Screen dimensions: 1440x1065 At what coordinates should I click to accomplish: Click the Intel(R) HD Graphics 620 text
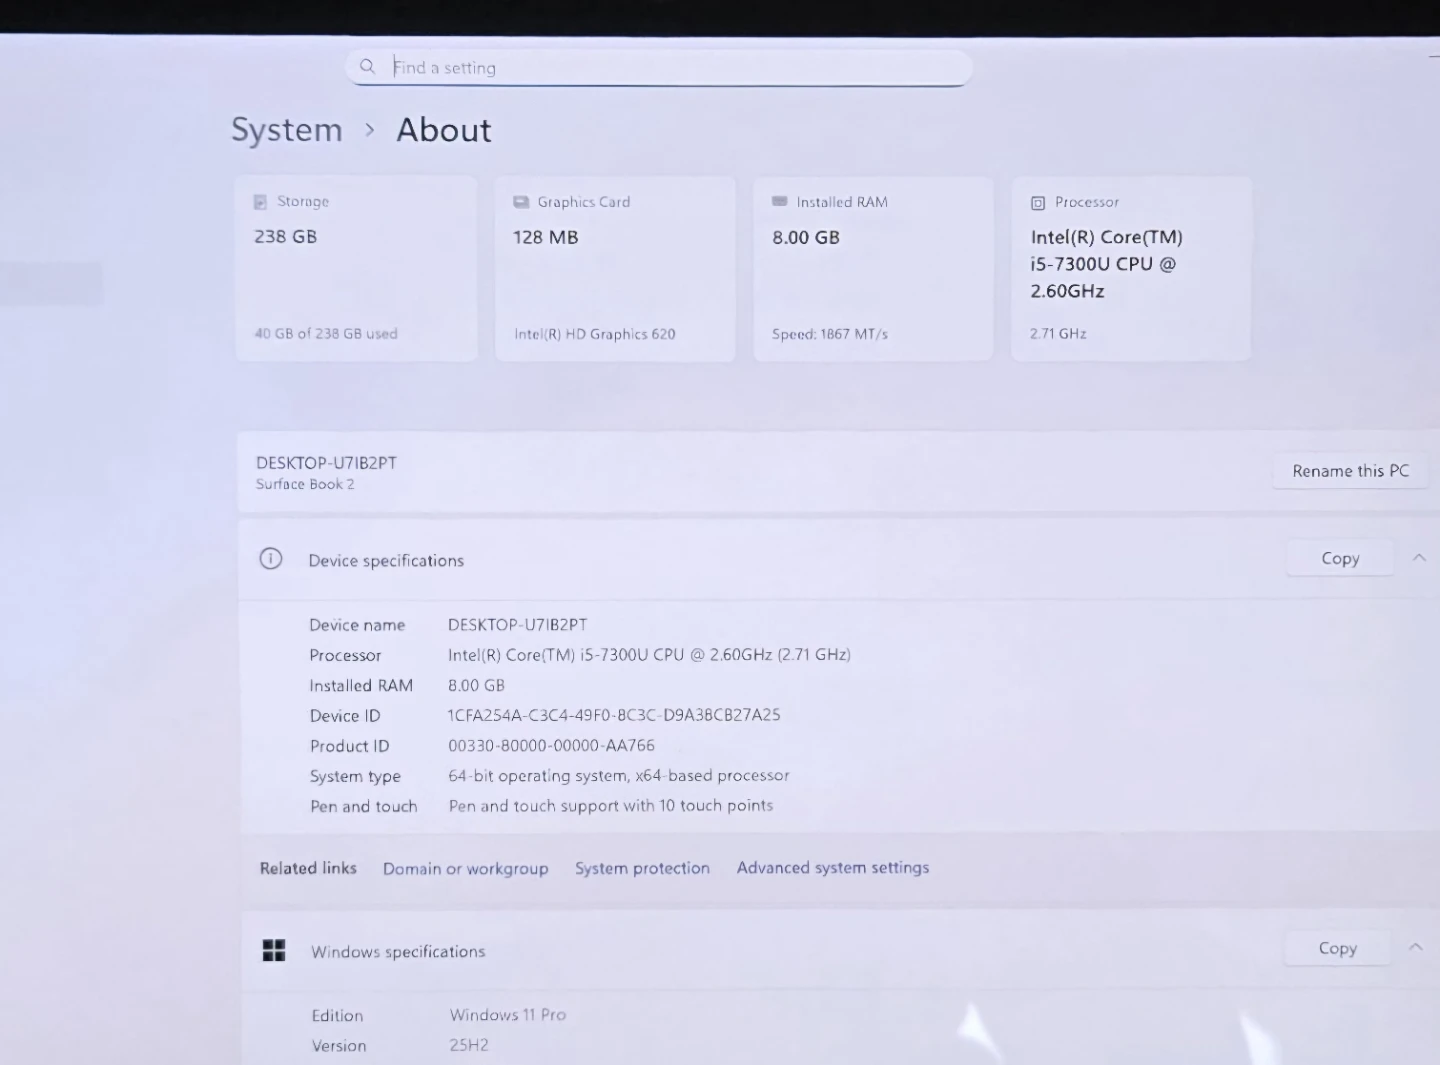coord(595,334)
